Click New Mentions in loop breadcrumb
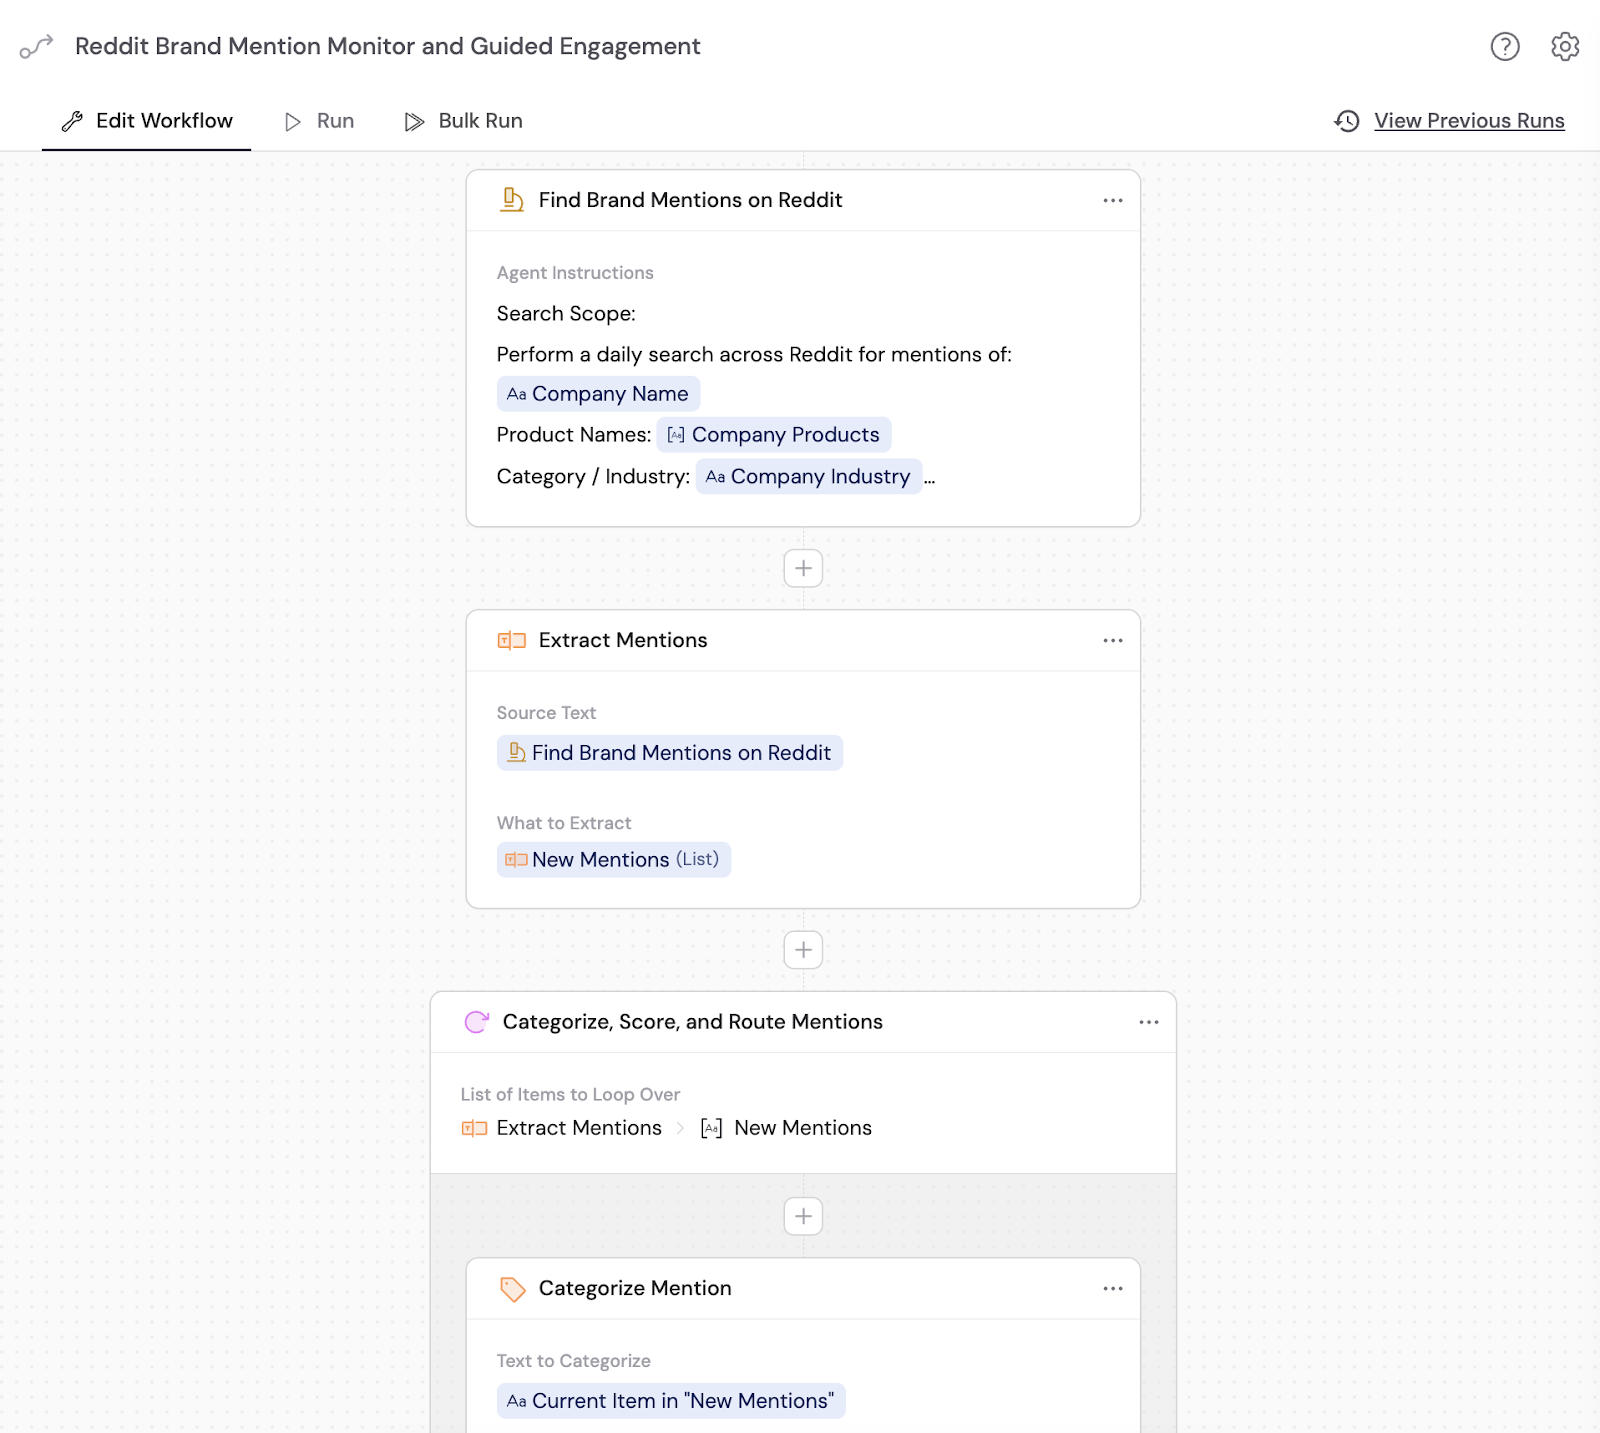This screenshot has width=1600, height=1433. click(x=786, y=1128)
